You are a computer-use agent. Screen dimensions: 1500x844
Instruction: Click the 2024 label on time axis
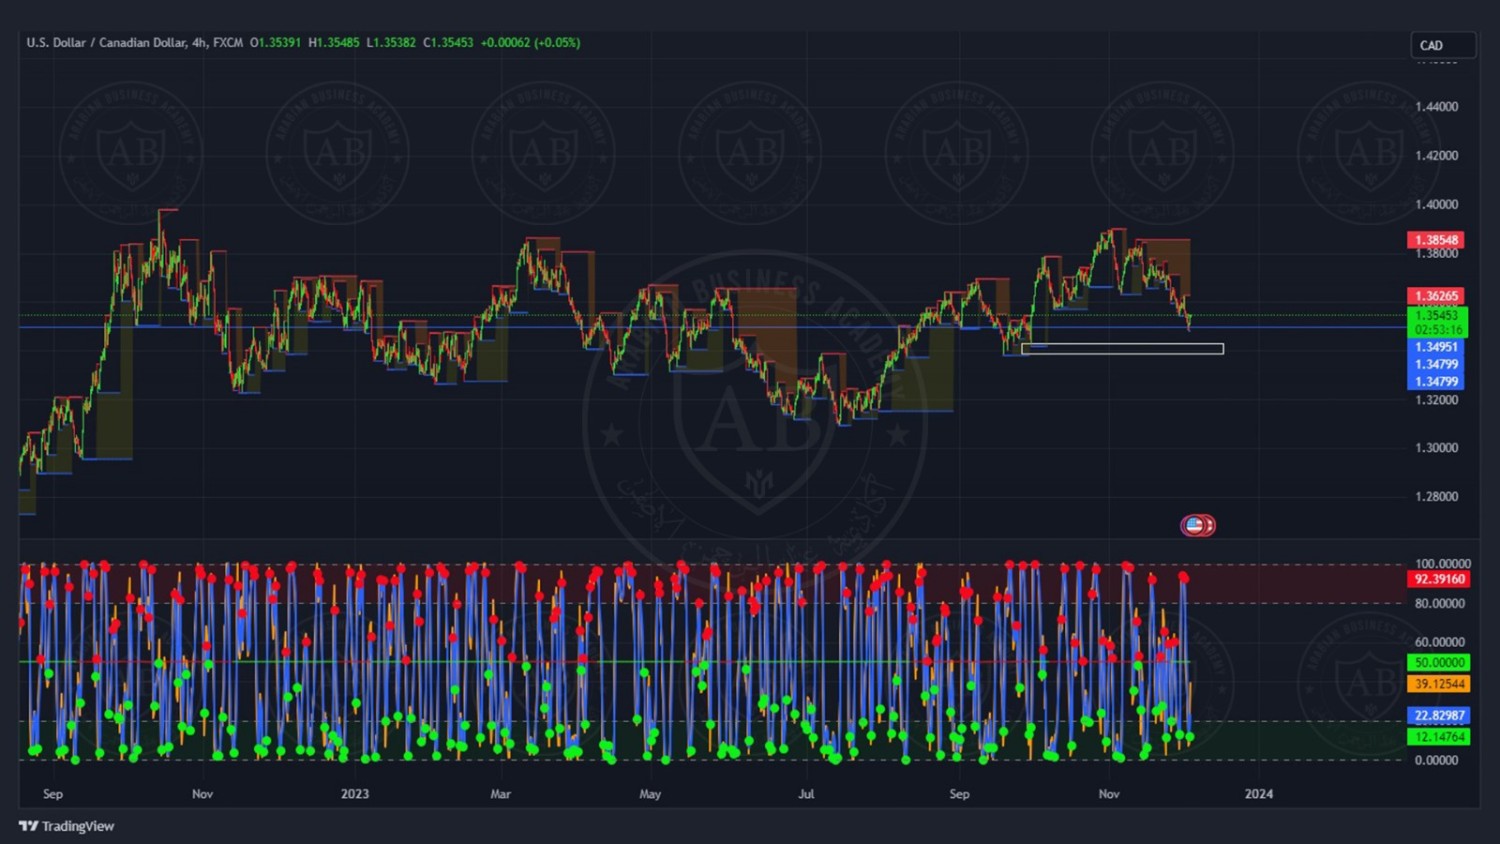tap(1258, 794)
